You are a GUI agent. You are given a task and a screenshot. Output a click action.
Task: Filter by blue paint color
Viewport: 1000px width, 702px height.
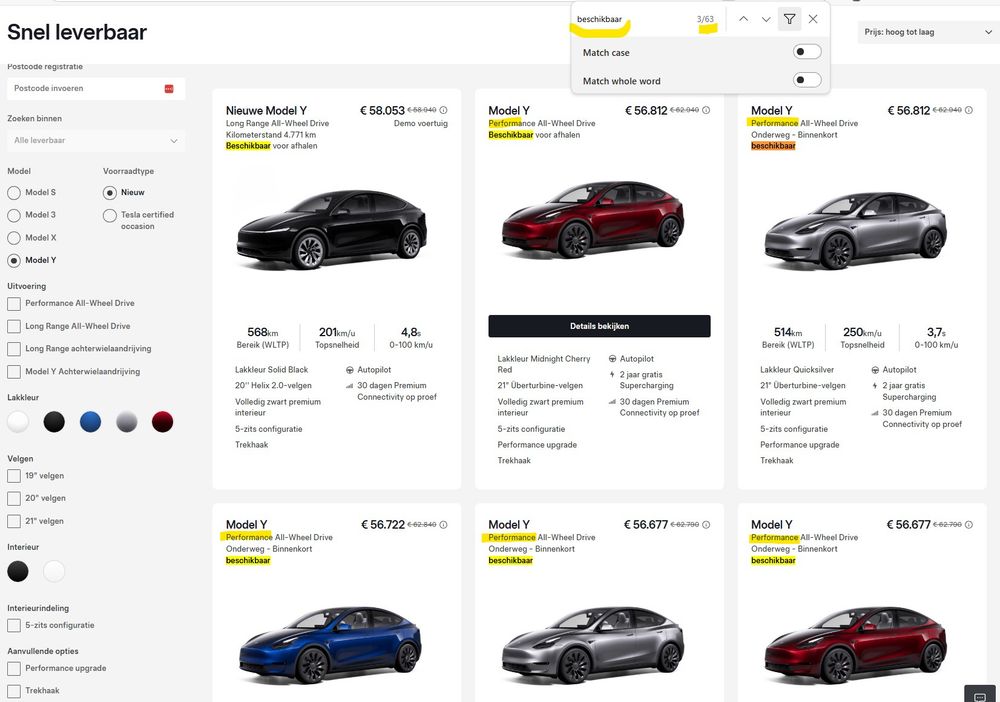pyautogui.click(x=91, y=421)
